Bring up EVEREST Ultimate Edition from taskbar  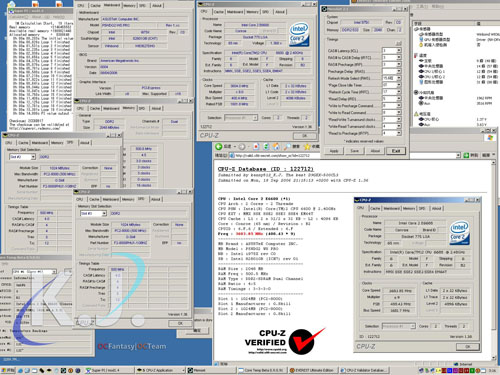(313, 370)
